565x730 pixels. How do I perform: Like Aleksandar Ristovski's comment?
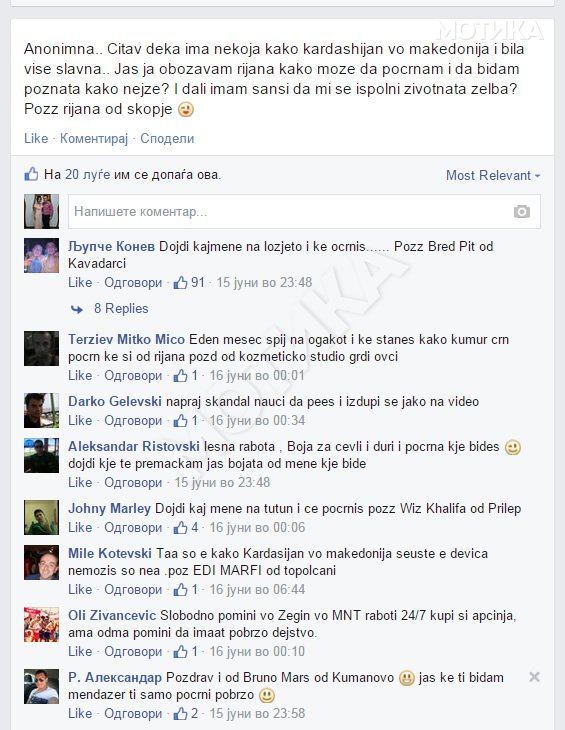click(80, 483)
